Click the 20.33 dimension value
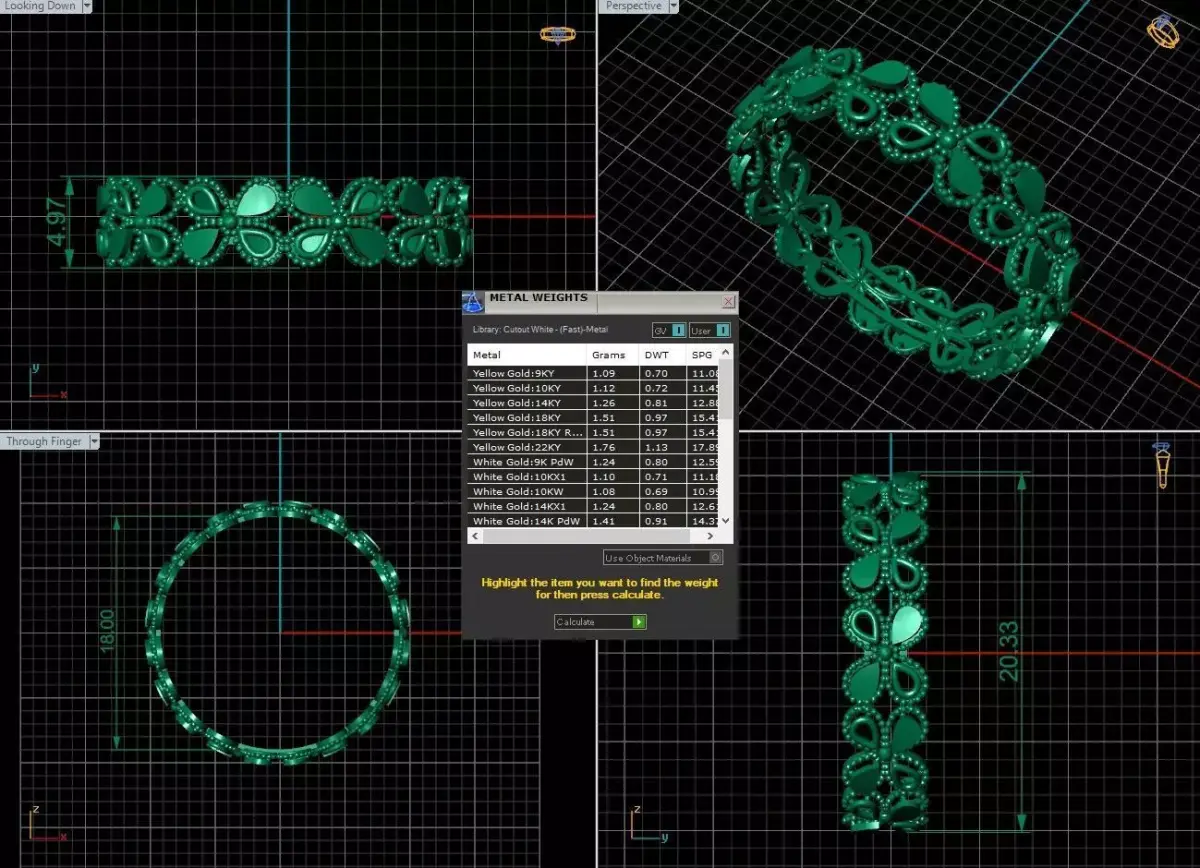The height and width of the screenshot is (868, 1200). [x=1008, y=651]
